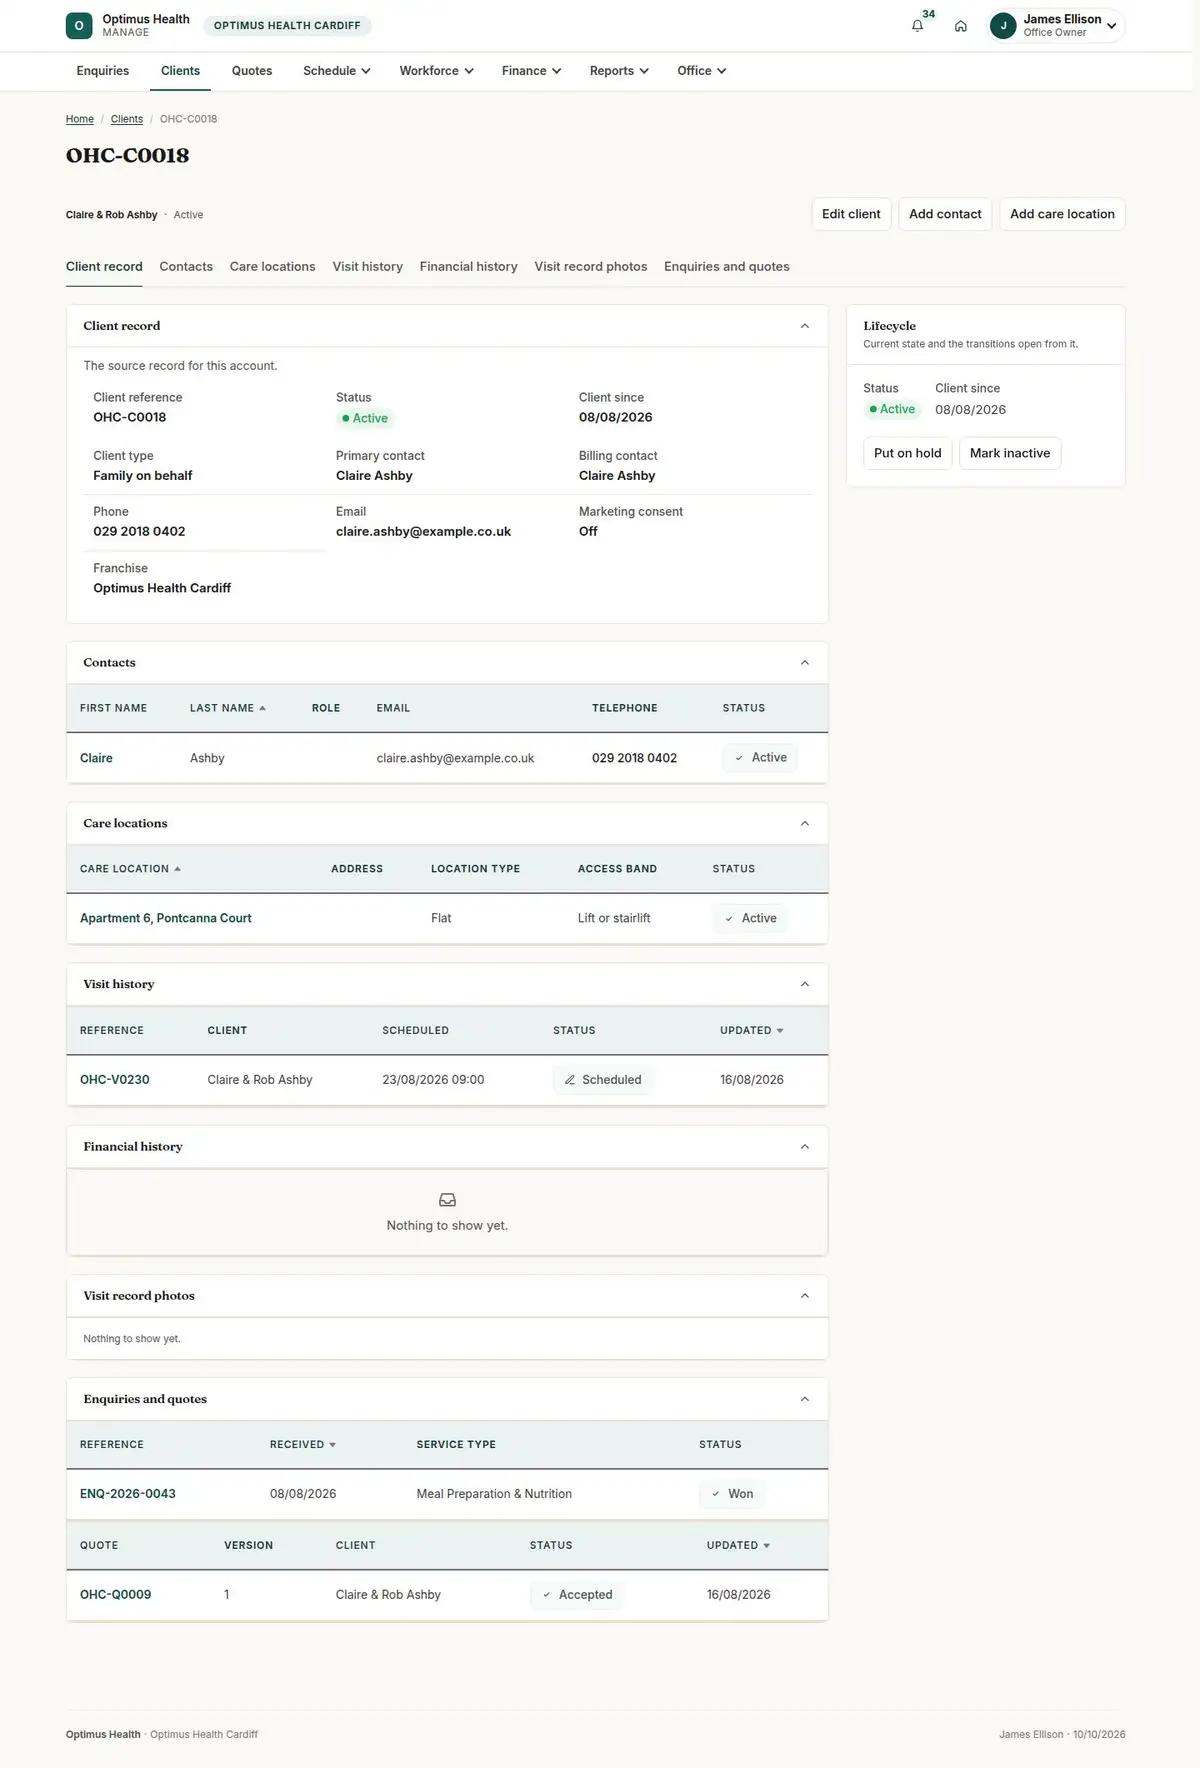Switch to the Care locations tab
This screenshot has height=1768, width=1200.
click(272, 267)
